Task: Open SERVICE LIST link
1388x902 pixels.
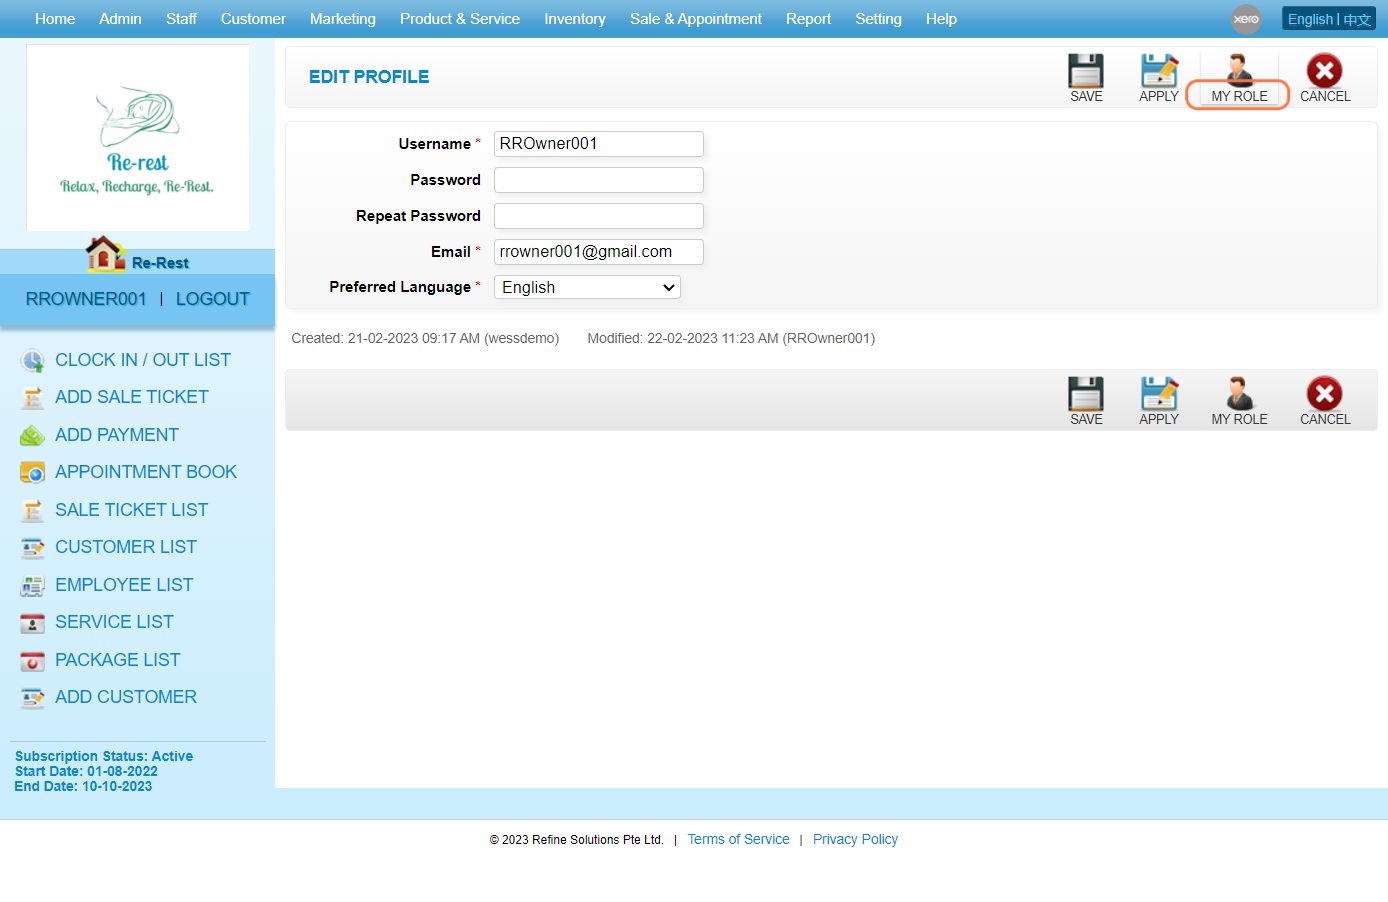Action: pyautogui.click(x=114, y=622)
